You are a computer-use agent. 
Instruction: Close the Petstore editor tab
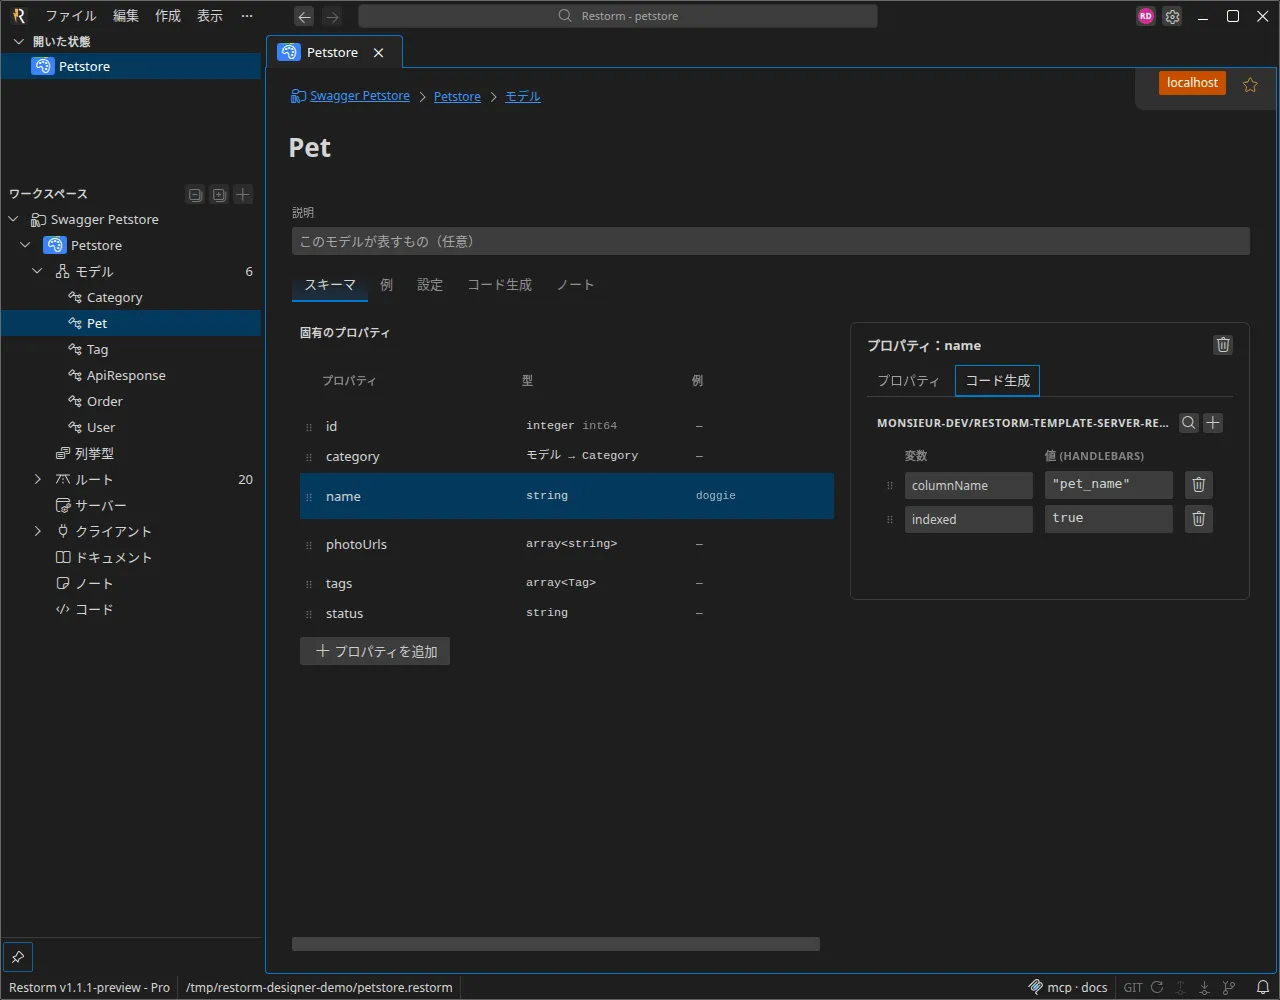(x=378, y=53)
